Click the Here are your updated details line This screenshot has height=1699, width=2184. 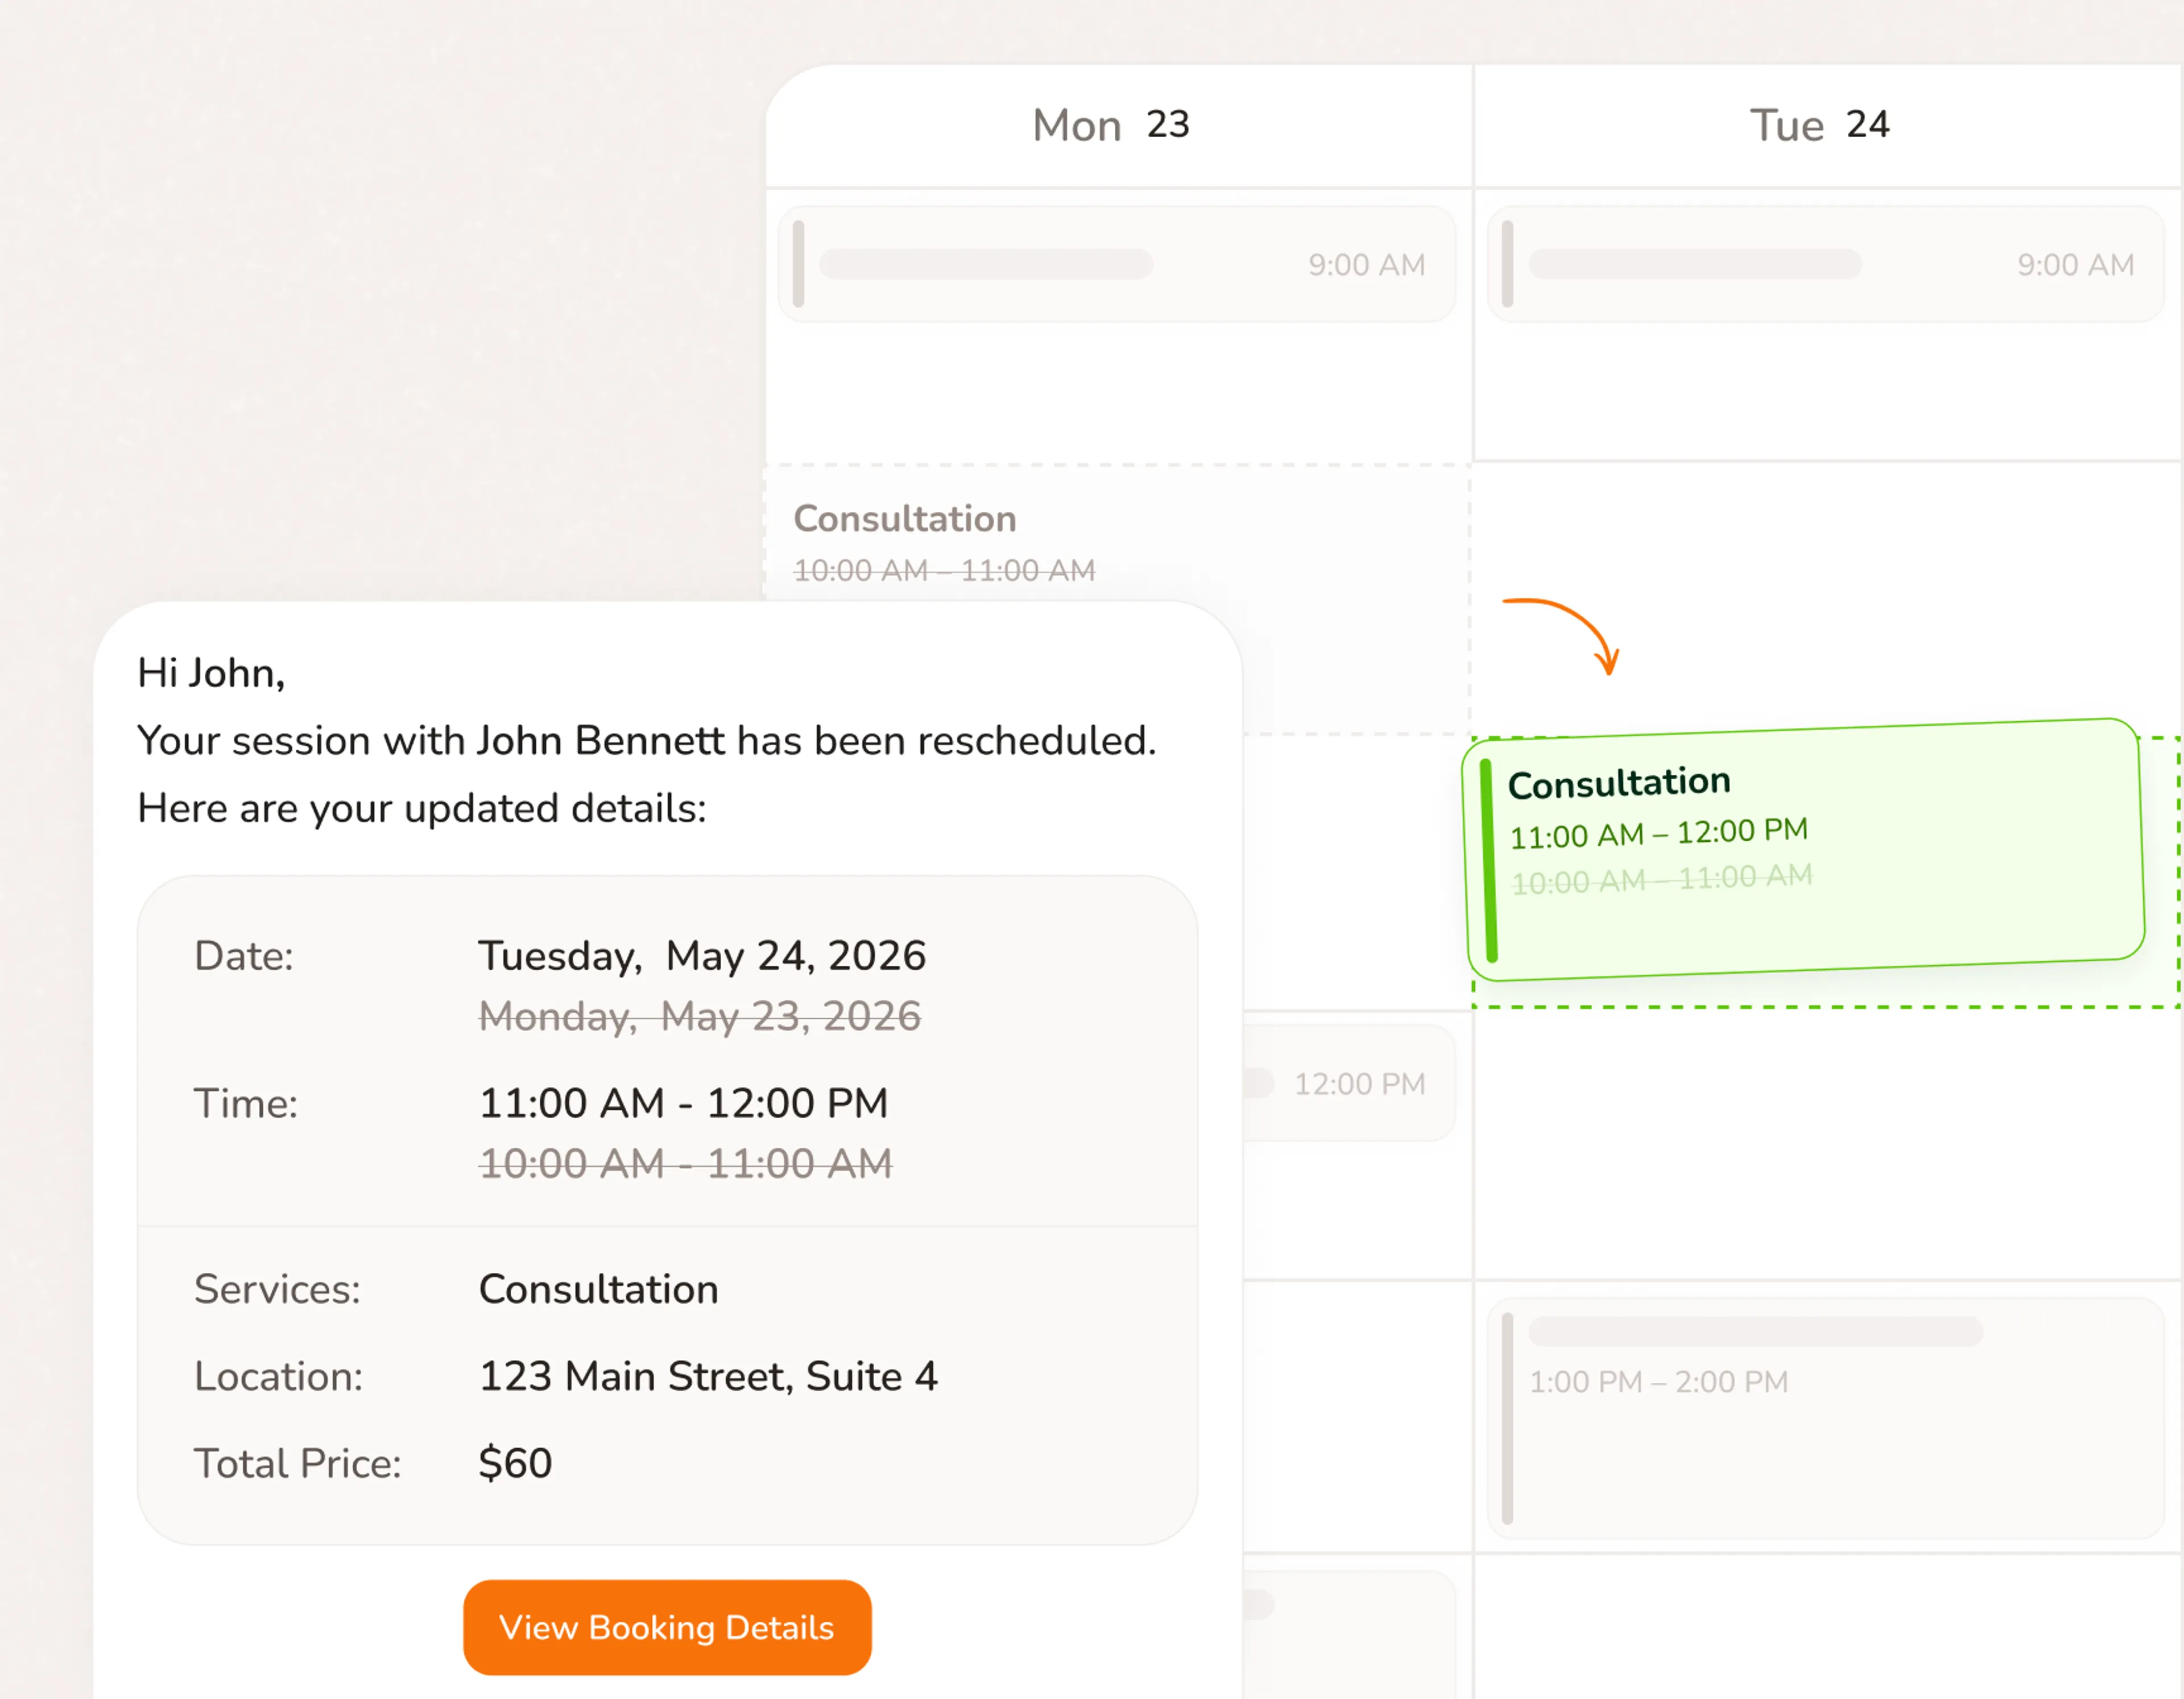(422, 808)
